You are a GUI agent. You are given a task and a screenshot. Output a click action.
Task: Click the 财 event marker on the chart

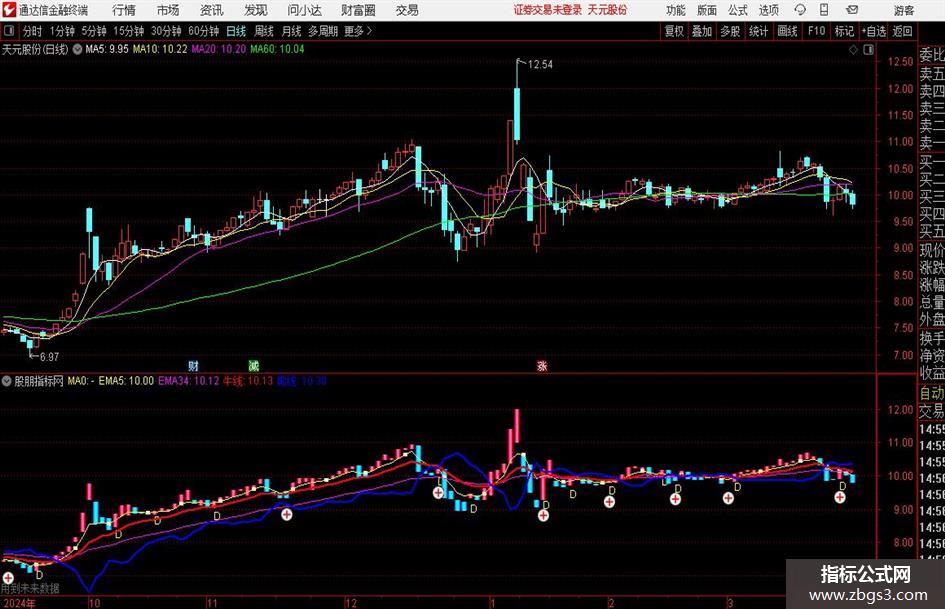(x=193, y=365)
